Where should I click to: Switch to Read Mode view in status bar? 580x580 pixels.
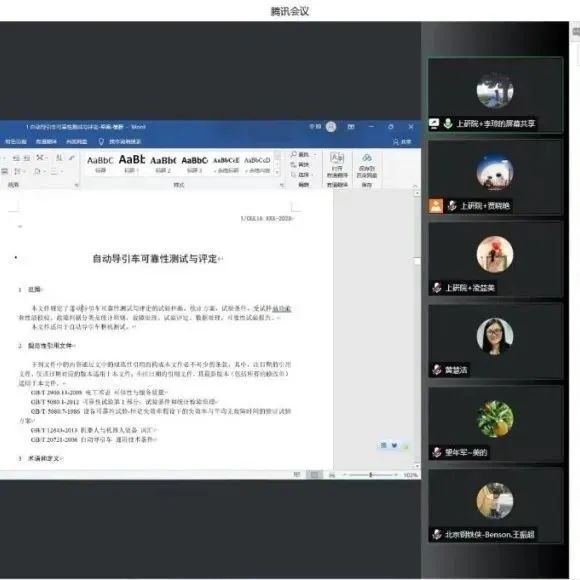click(x=297, y=475)
